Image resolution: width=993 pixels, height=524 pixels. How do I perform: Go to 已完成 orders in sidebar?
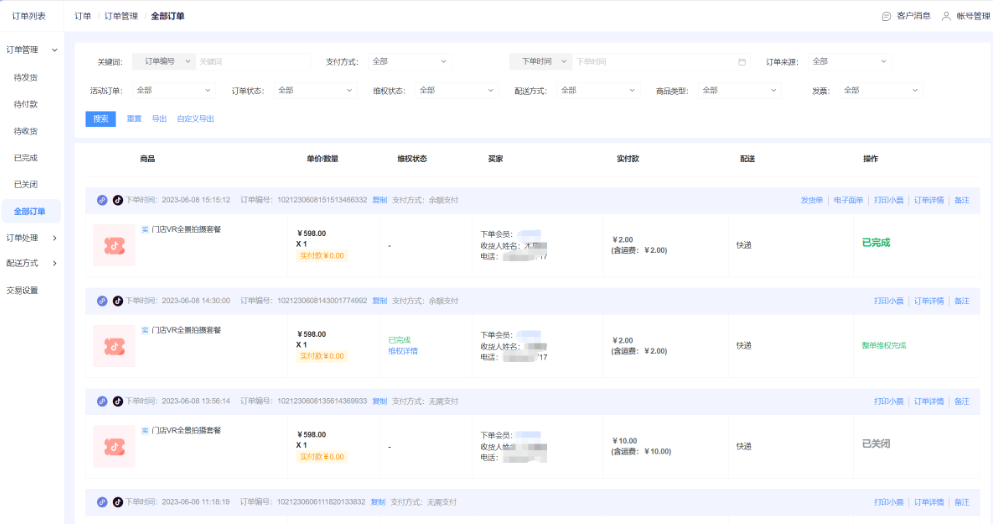click(x=26, y=158)
